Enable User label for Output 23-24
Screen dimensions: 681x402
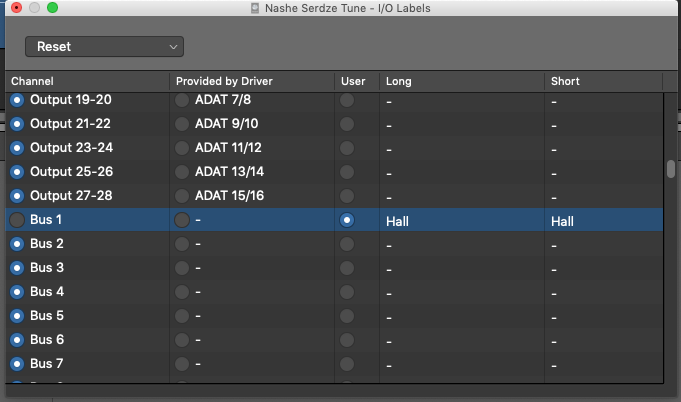pos(347,148)
